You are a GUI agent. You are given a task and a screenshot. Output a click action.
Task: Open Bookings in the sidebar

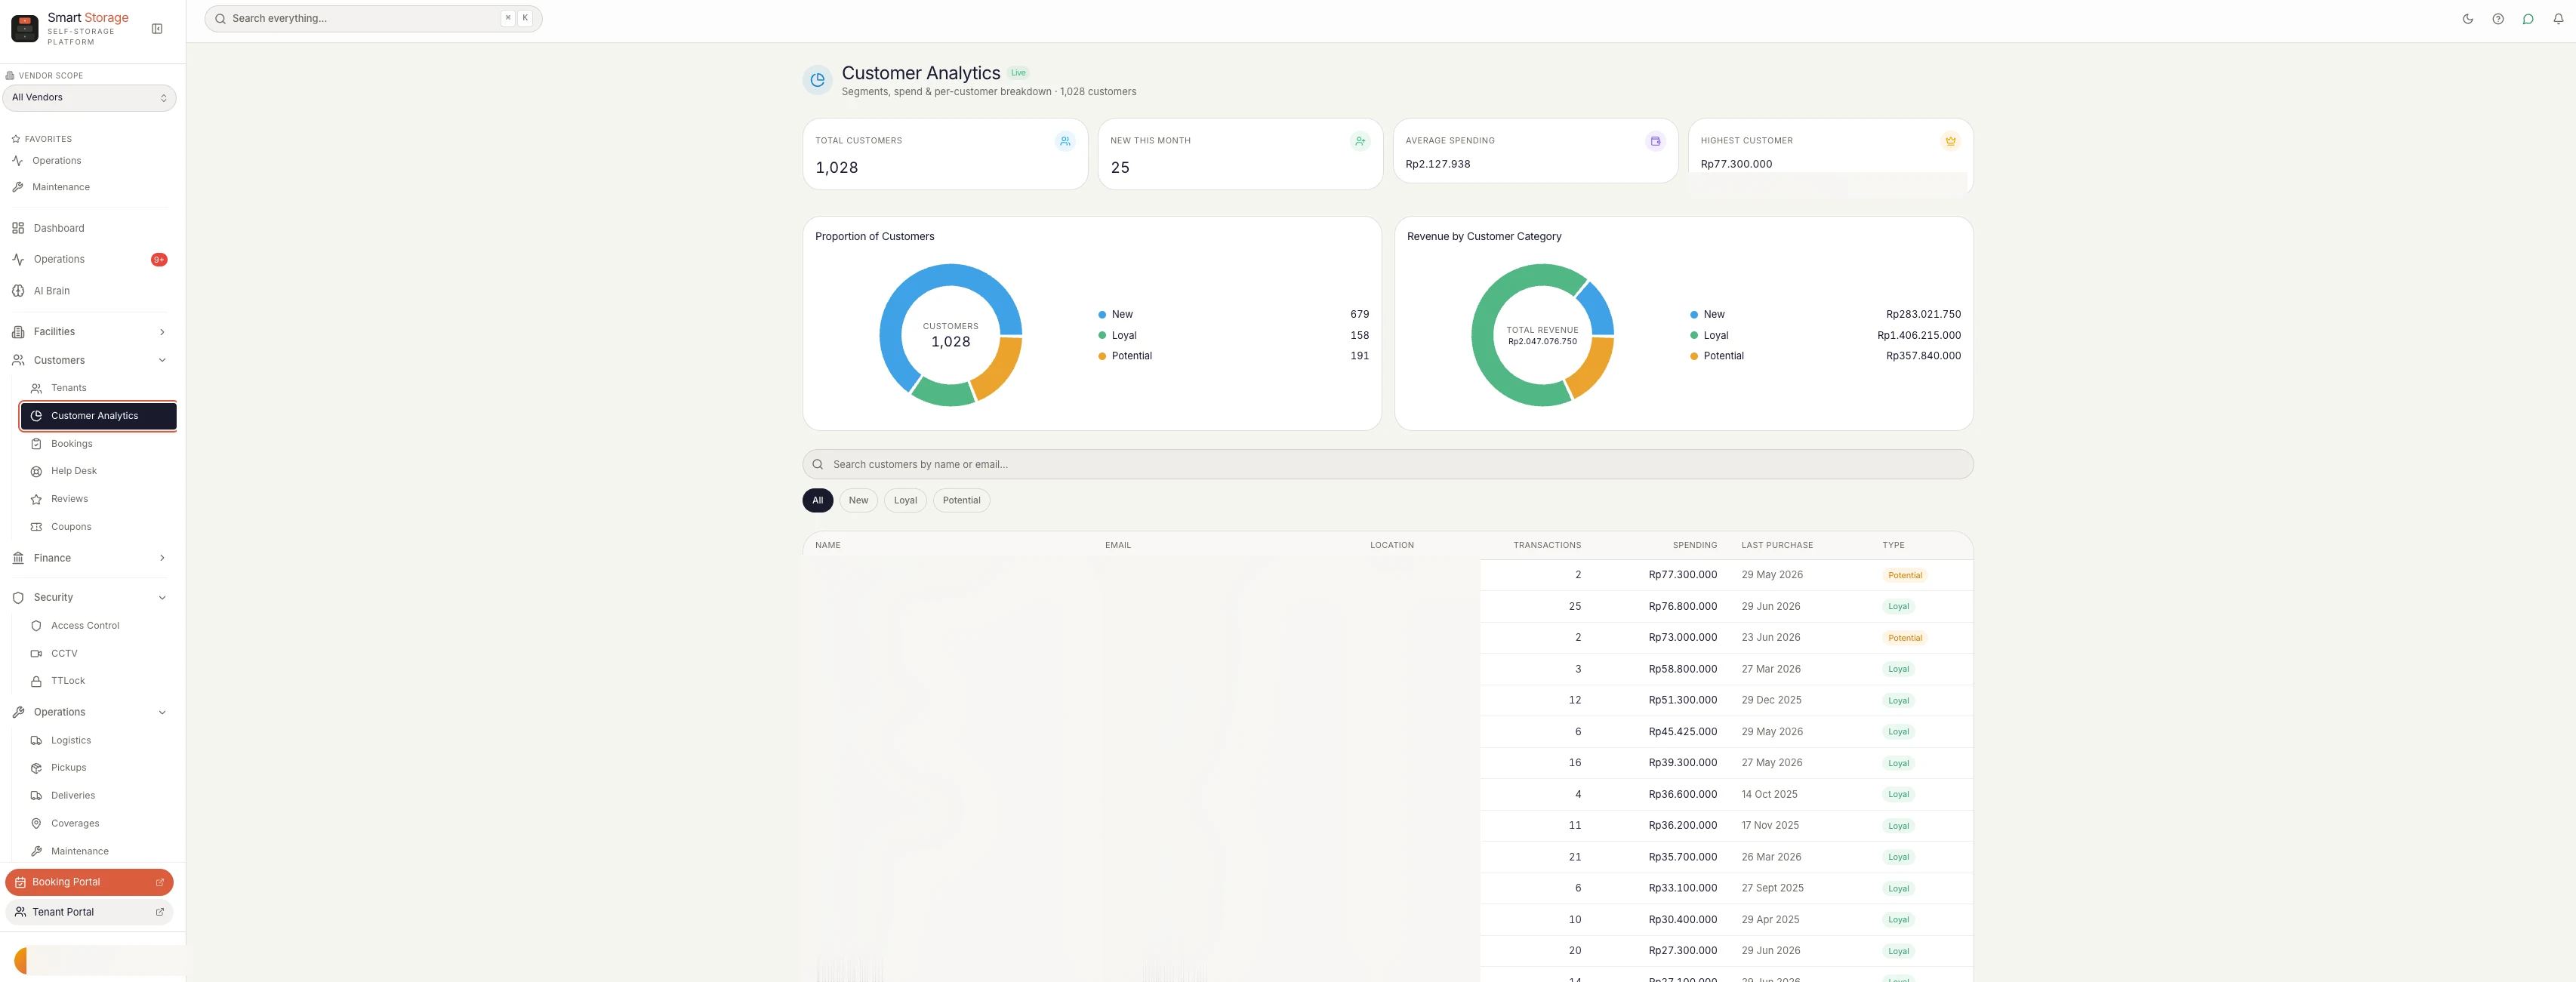click(98, 444)
